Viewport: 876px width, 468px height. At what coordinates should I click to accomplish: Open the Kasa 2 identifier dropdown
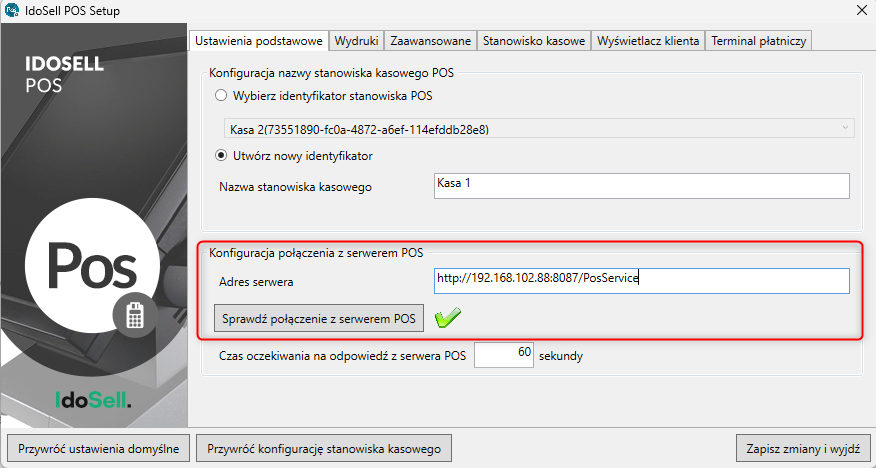tap(539, 129)
